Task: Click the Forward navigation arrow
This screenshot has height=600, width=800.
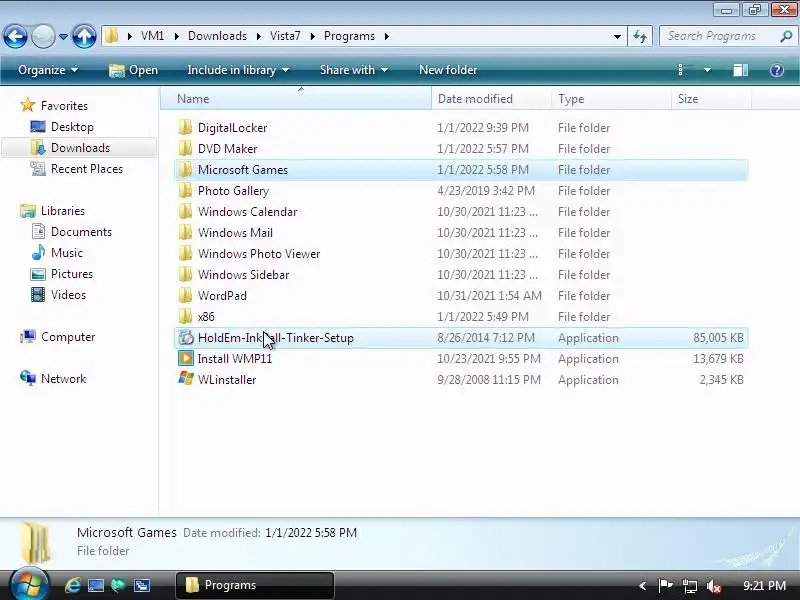Action: coord(43,36)
